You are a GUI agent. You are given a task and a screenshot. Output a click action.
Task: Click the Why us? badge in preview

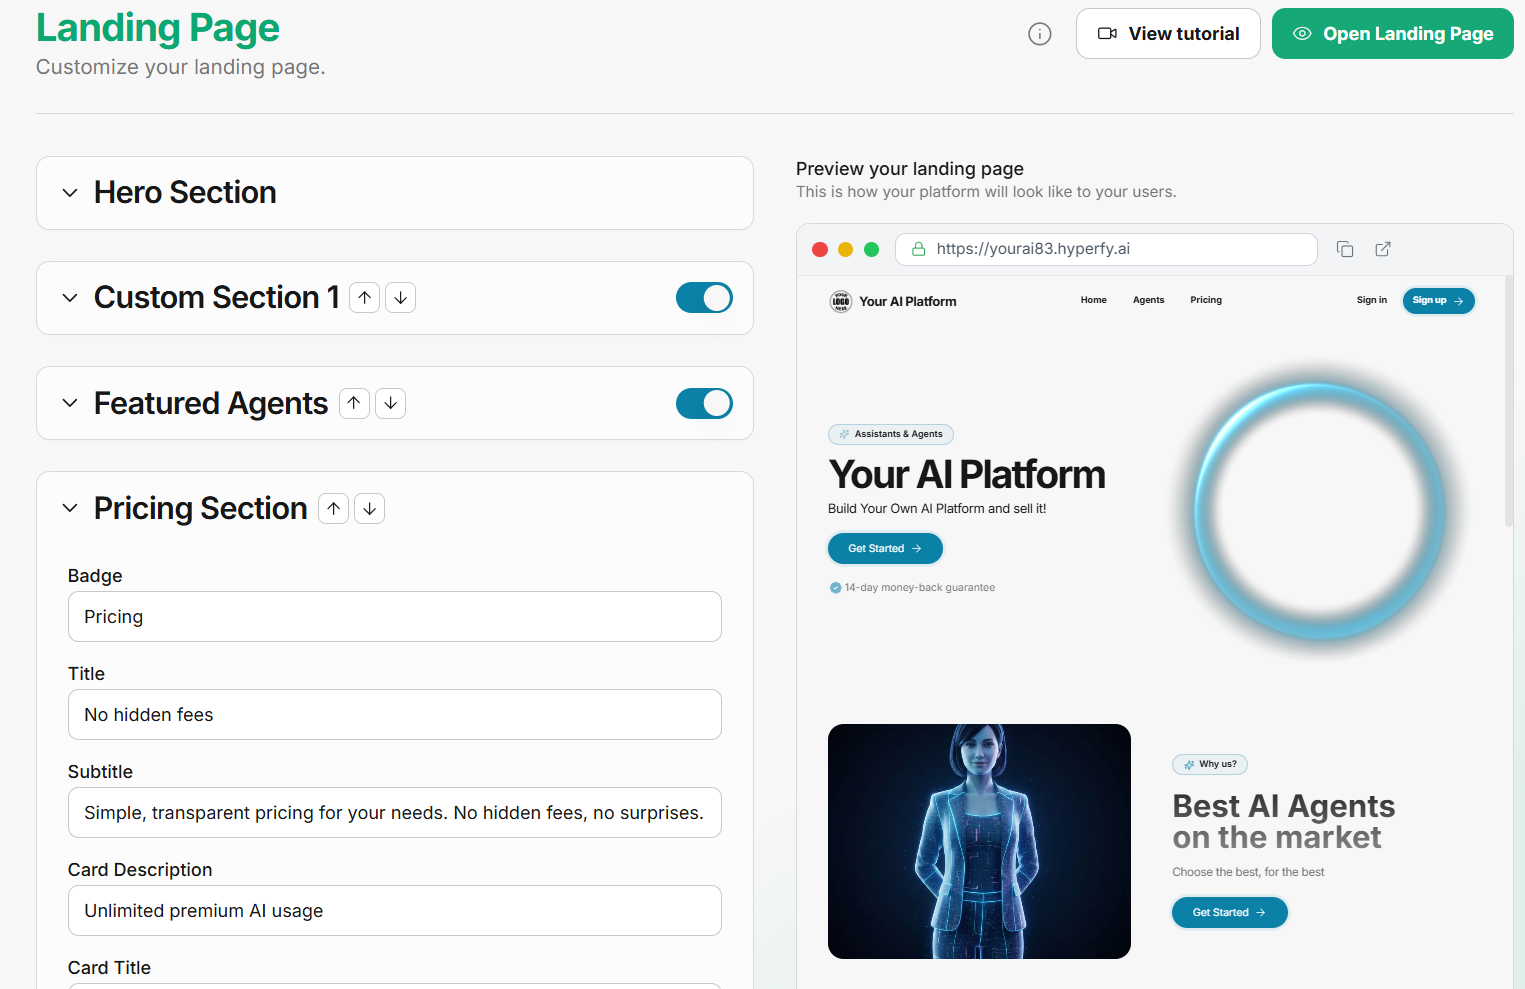1210,765
